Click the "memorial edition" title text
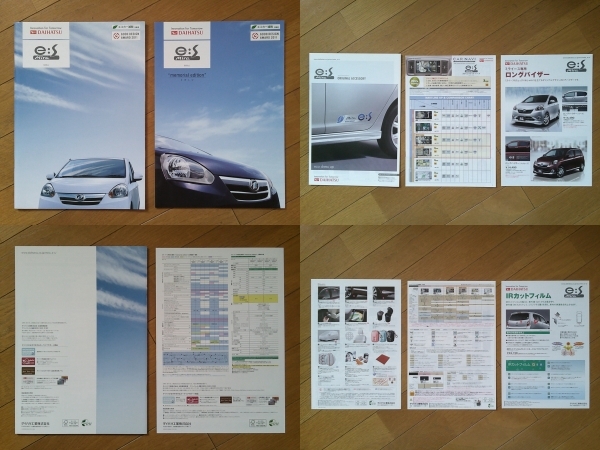 point(187,76)
